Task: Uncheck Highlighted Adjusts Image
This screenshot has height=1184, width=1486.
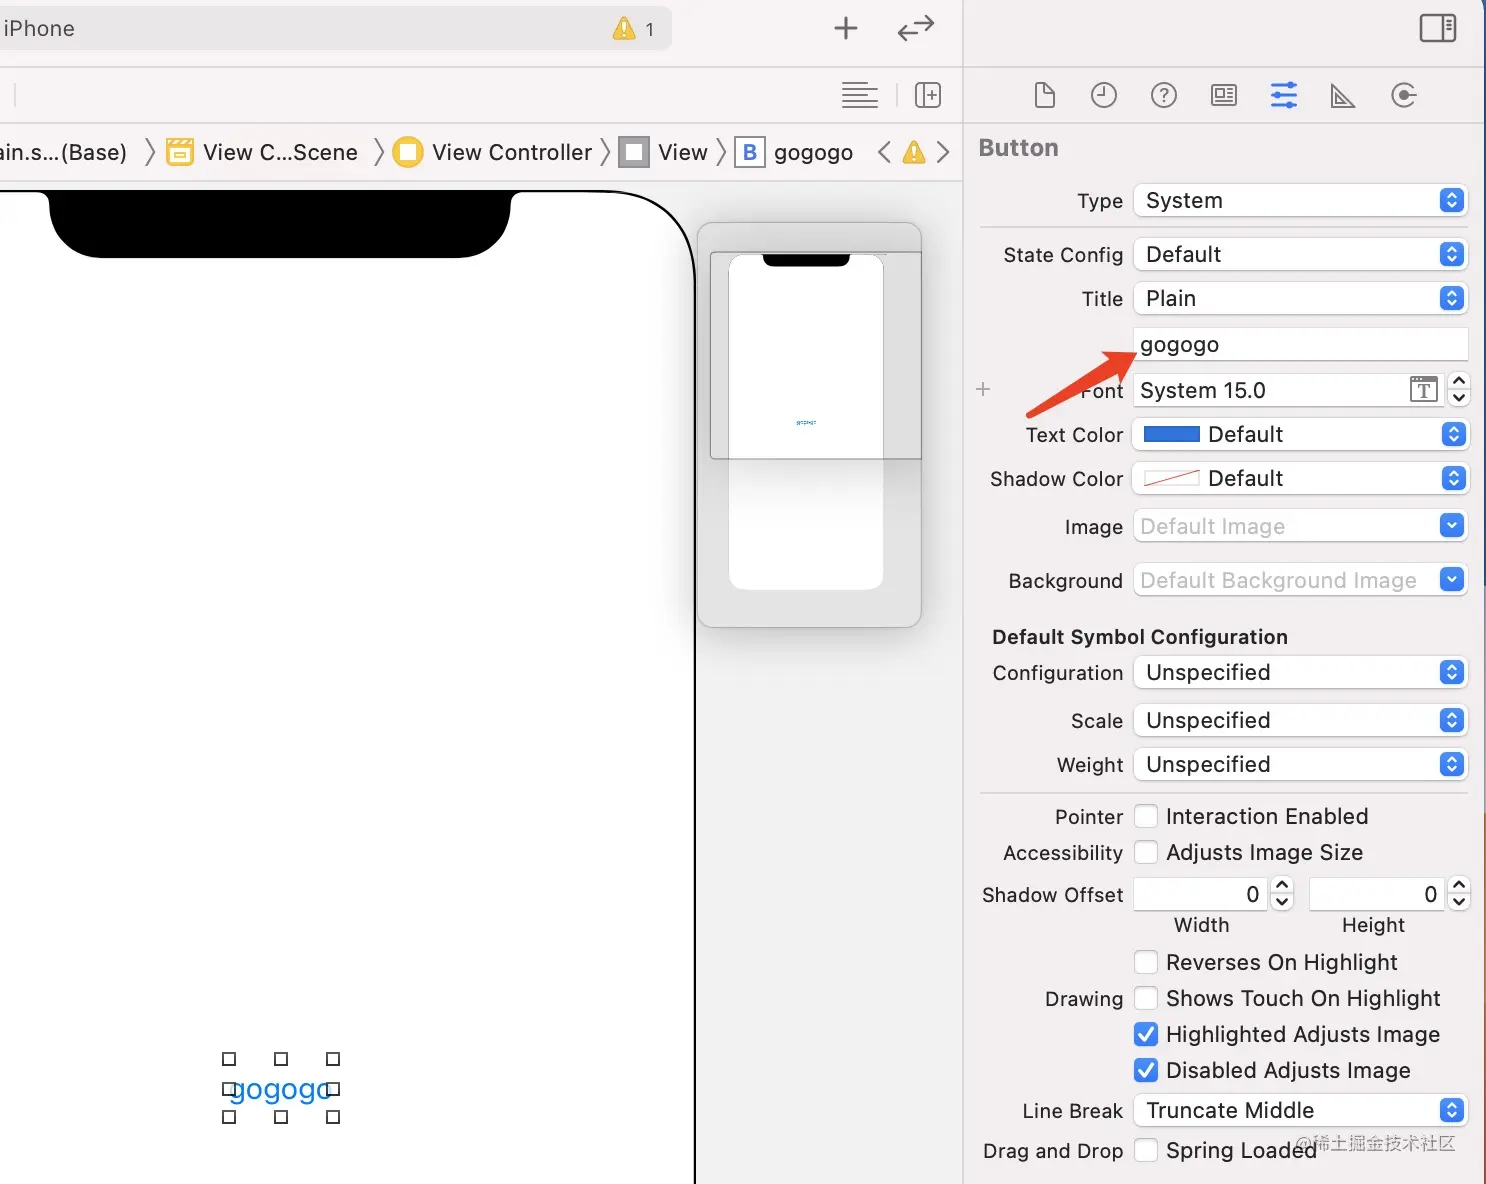Action: tap(1146, 1034)
